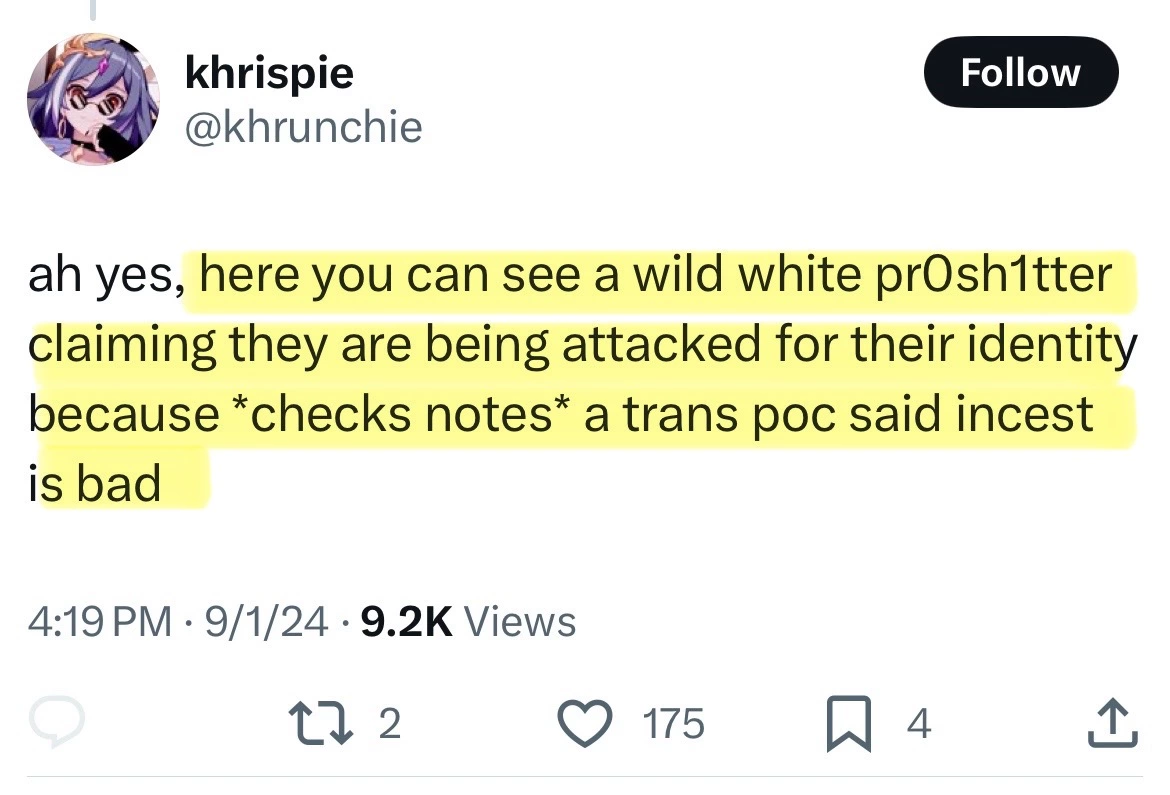
Task: Like the tweet with the heart icon
Action: click(x=599, y=722)
